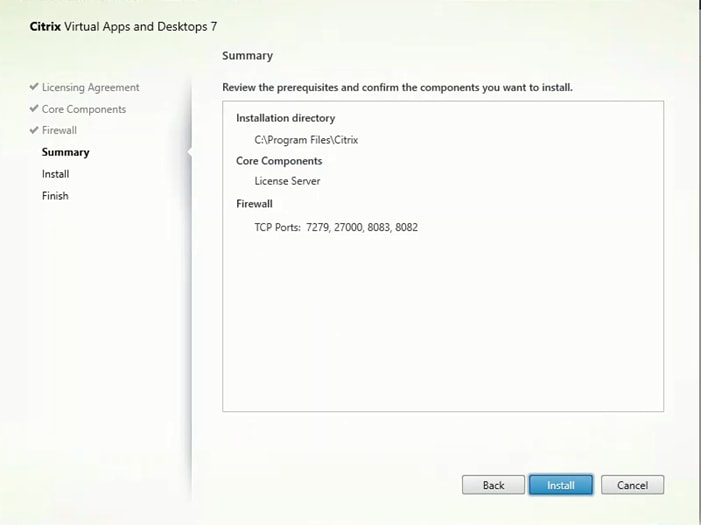Jump to the Firewall step
Viewport: 701px width, 525px height.
(x=59, y=130)
